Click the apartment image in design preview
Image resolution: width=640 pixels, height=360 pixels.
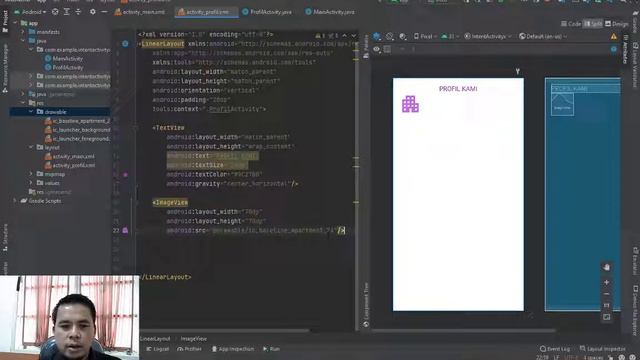(410, 104)
